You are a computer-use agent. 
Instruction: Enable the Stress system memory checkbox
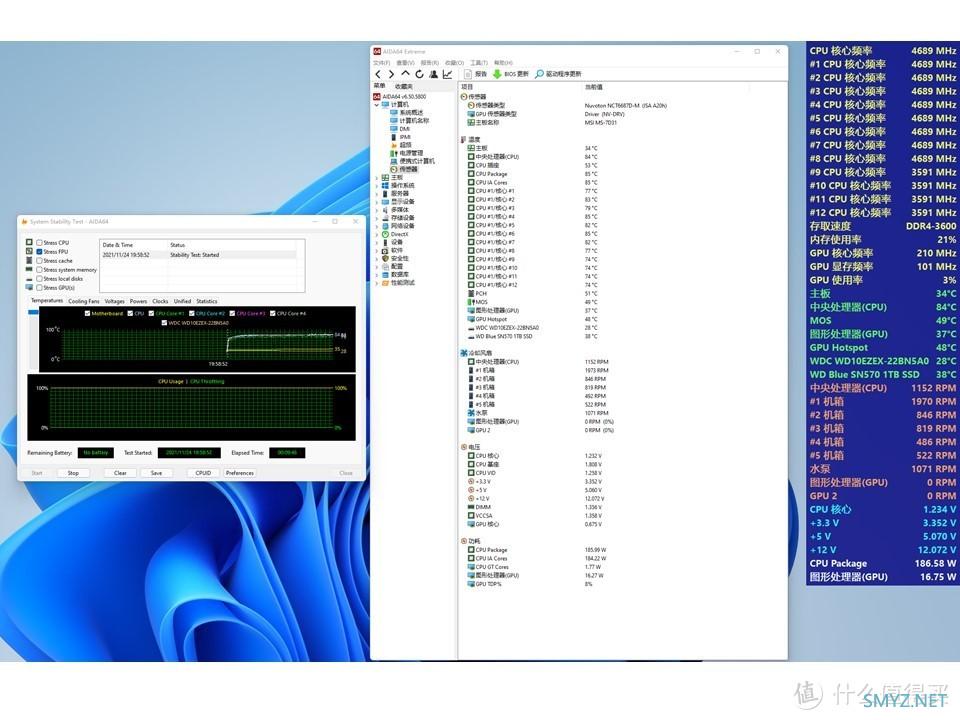pos(39,269)
